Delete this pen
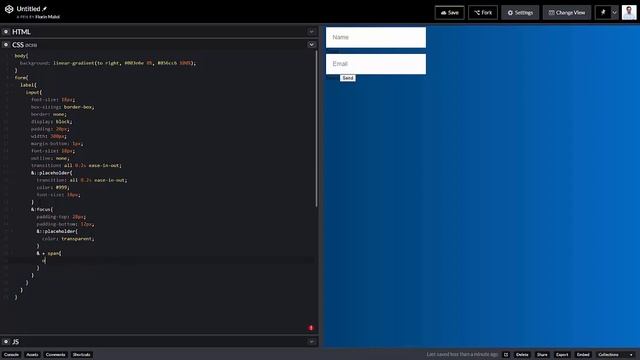The height and width of the screenshot is (360, 640). pos(522,354)
